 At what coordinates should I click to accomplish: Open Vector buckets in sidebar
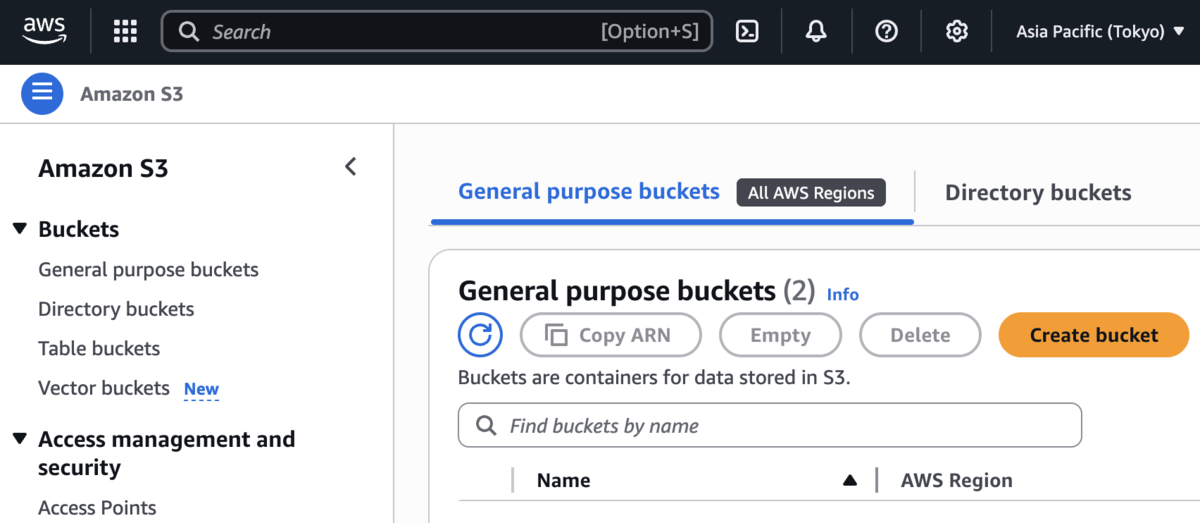tap(104, 388)
